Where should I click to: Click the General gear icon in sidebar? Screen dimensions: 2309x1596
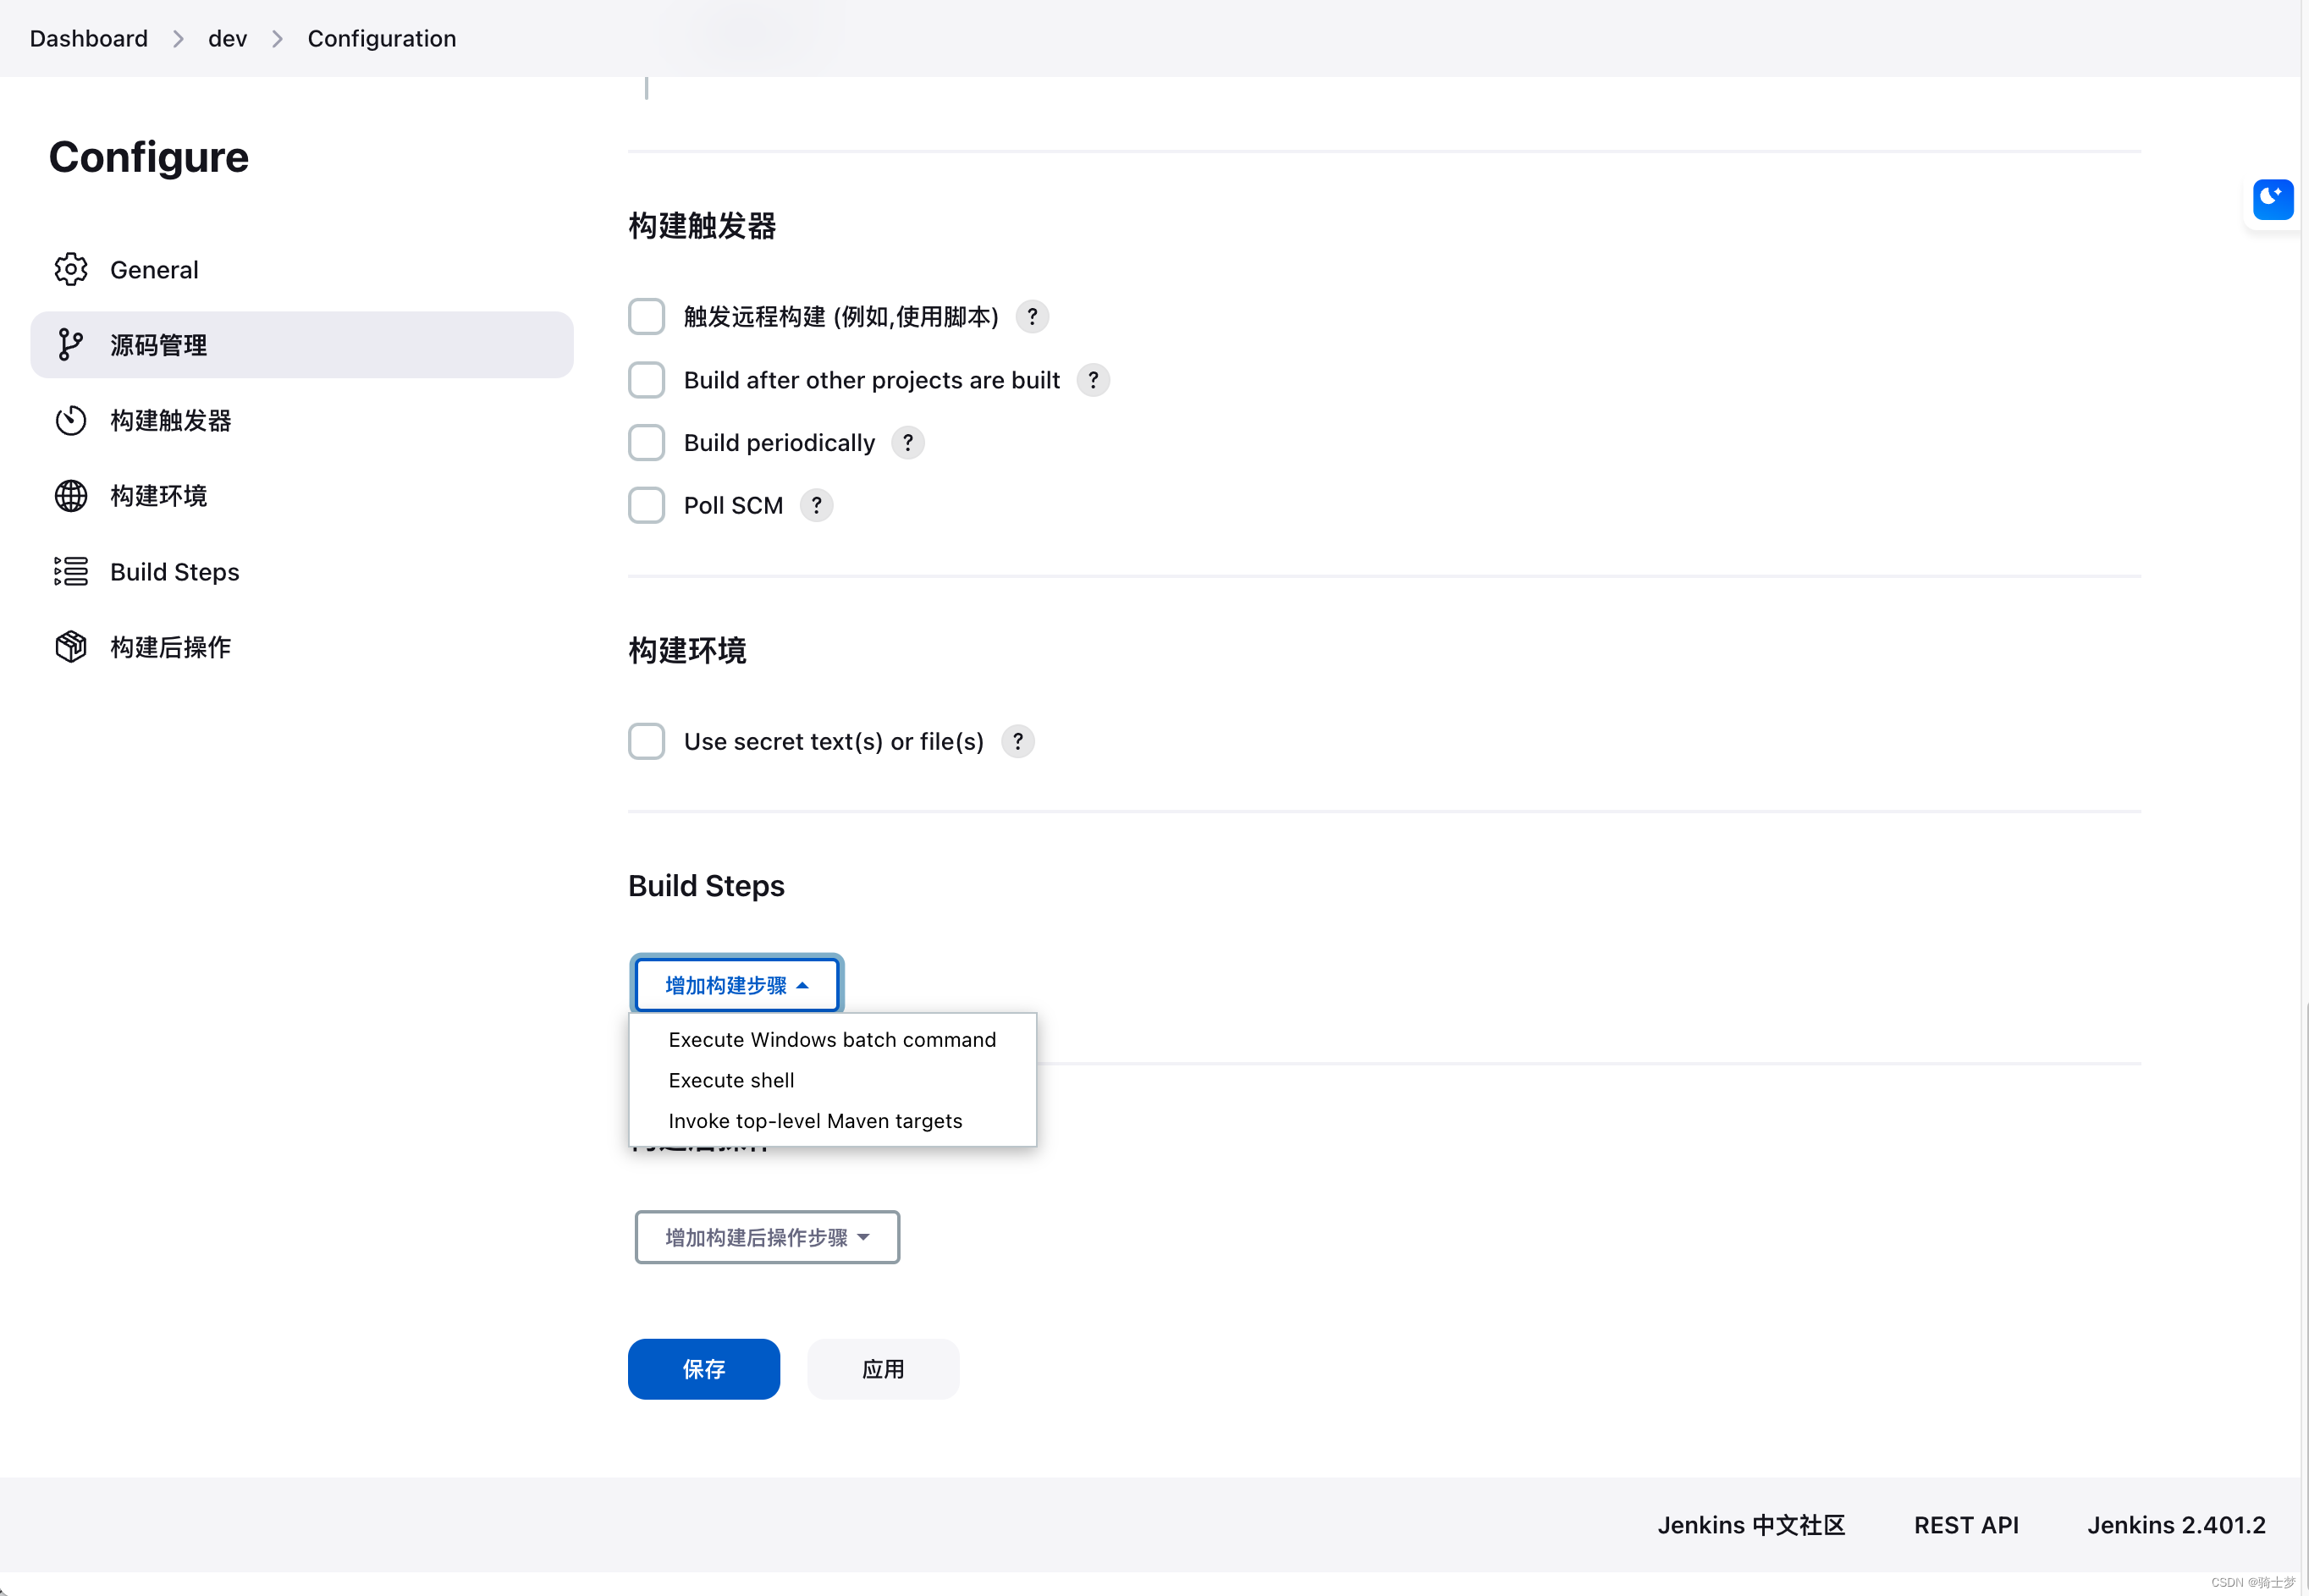[x=71, y=269]
